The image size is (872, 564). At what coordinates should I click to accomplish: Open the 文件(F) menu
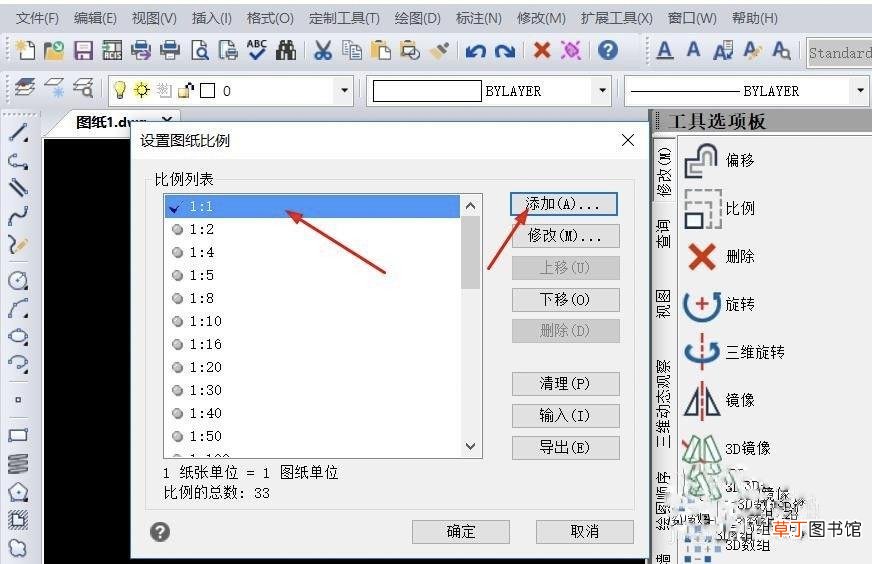37,18
